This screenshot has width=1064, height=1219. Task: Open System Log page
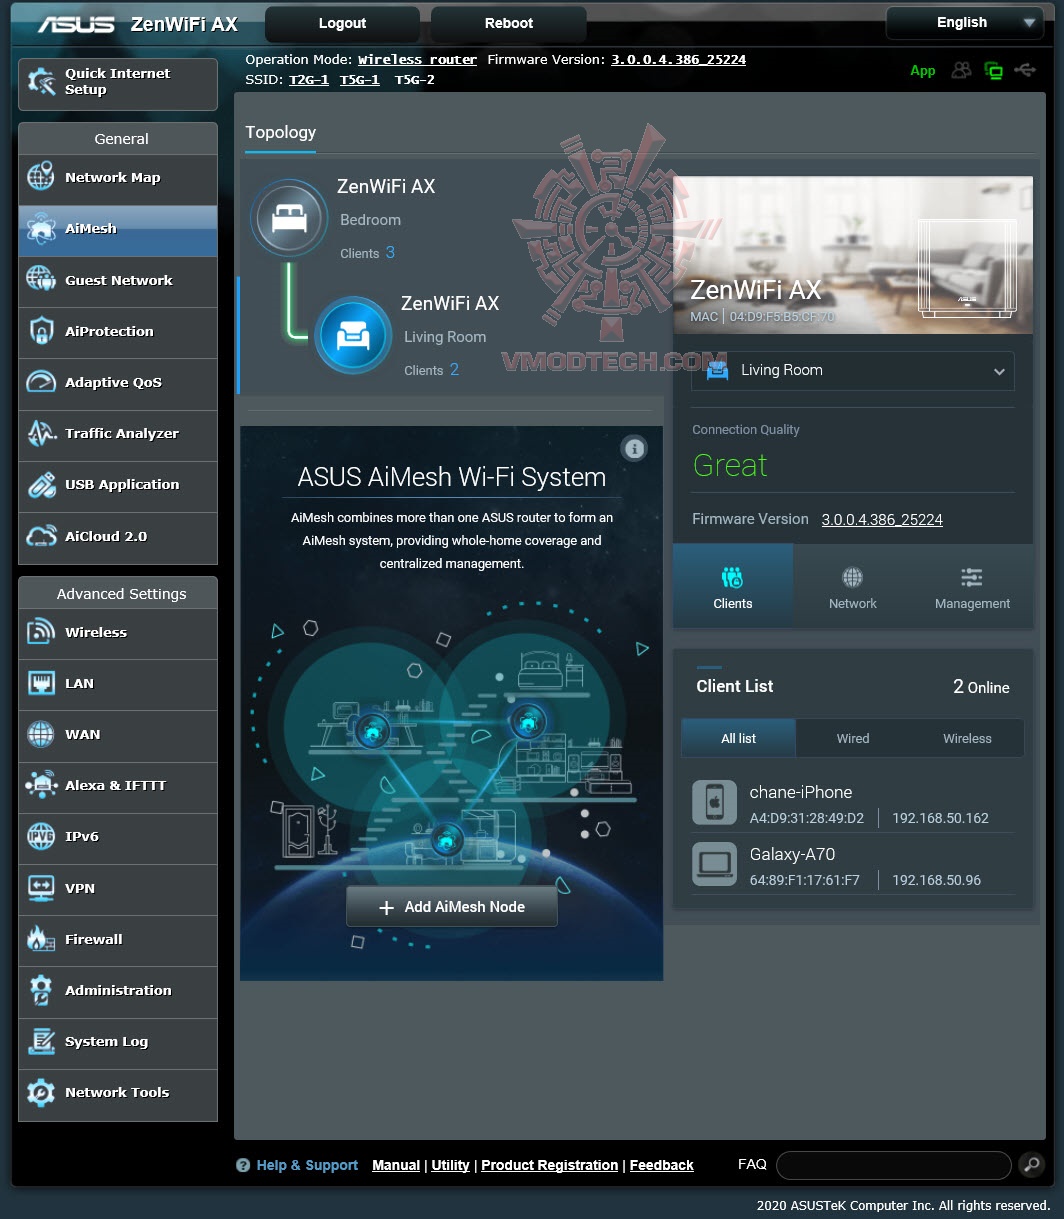[x=118, y=1042]
